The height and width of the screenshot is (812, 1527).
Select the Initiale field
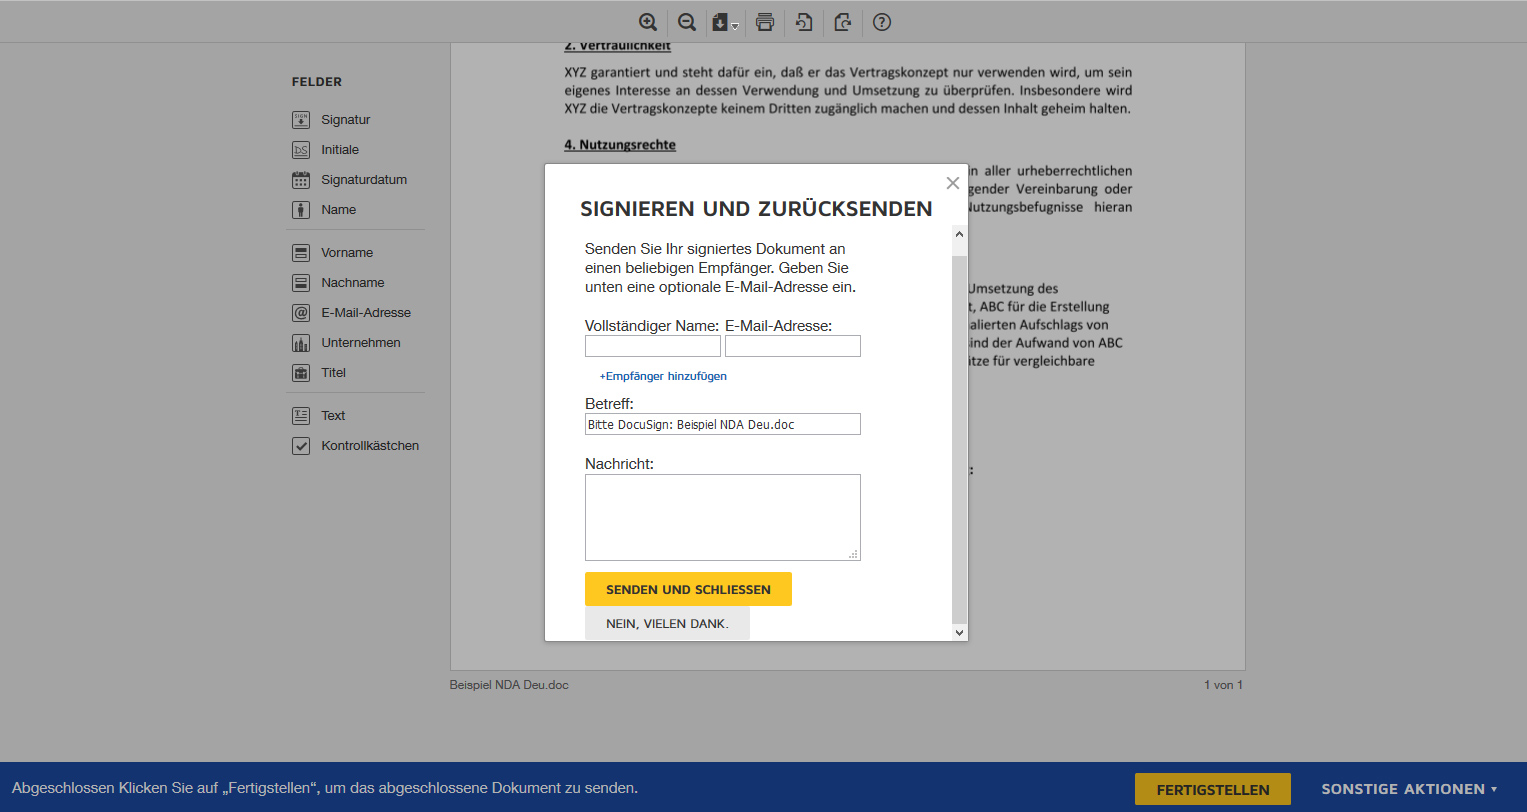pyautogui.click(x=339, y=150)
